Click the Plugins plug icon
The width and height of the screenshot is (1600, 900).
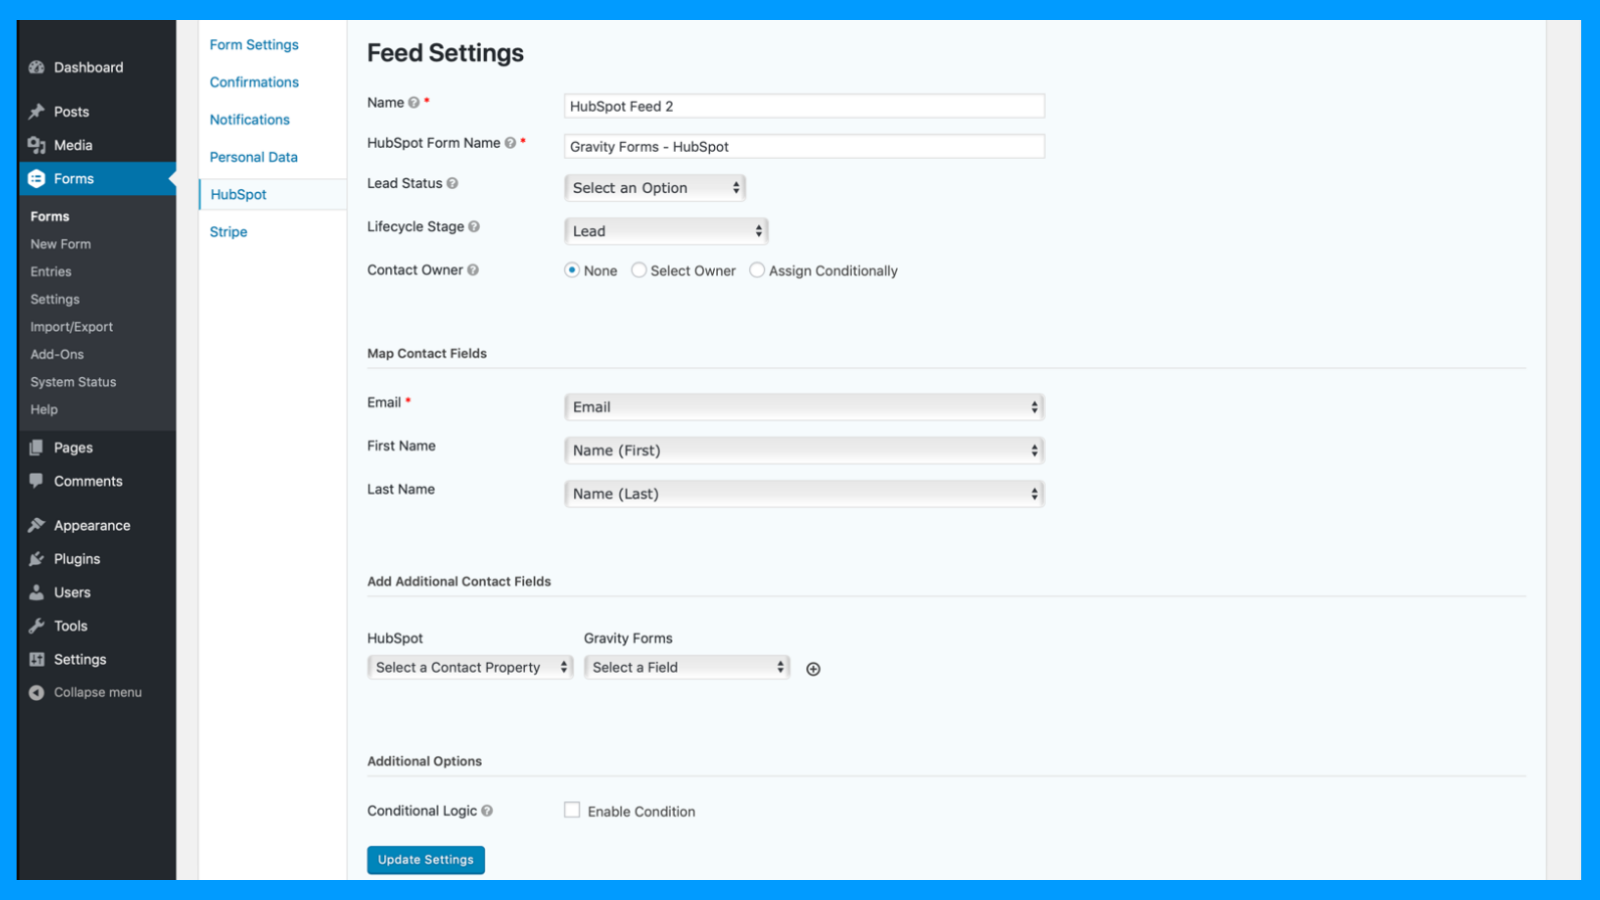click(37, 558)
